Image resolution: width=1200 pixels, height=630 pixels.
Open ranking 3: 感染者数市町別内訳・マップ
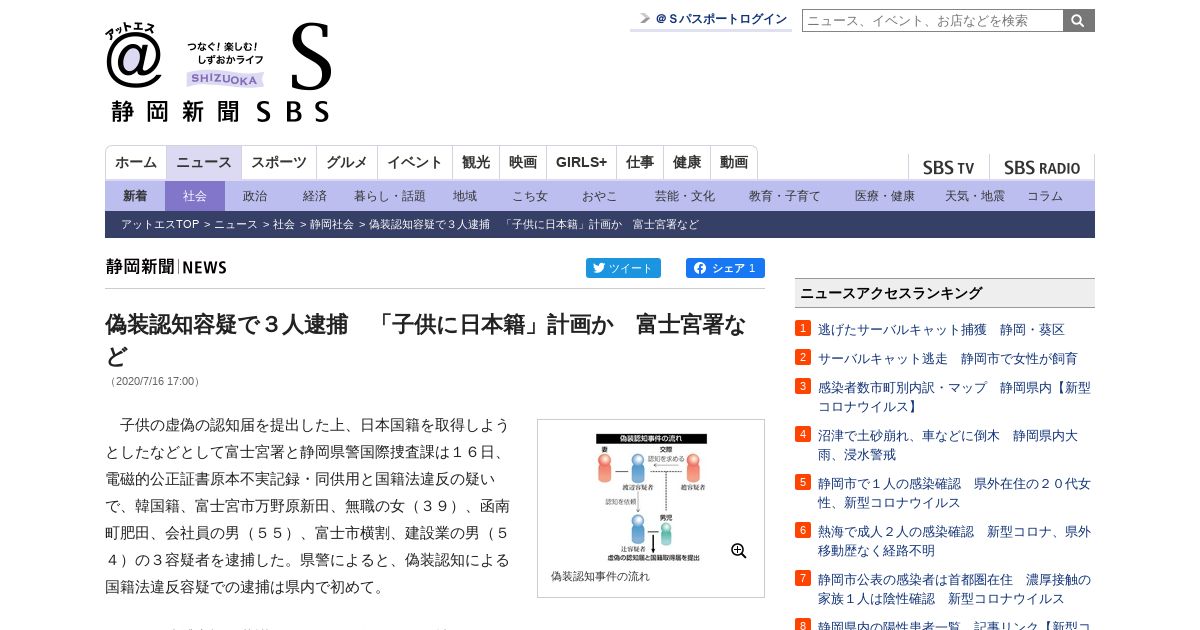coord(954,397)
